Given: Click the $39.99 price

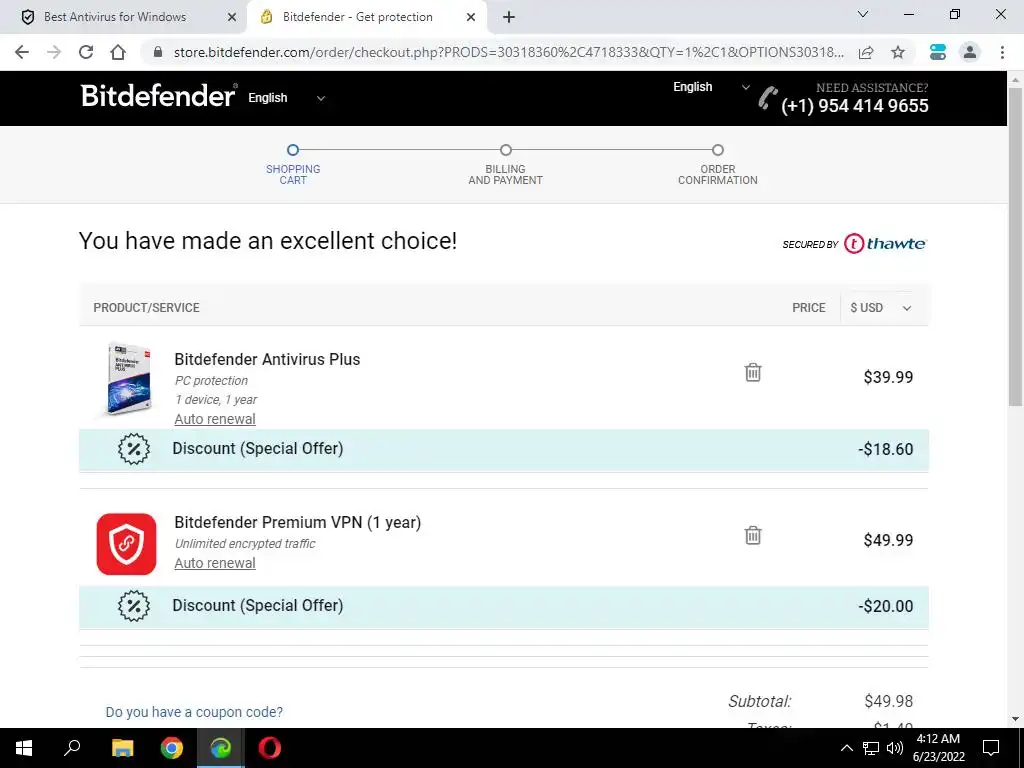Looking at the screenshot, I should (888, 377).
